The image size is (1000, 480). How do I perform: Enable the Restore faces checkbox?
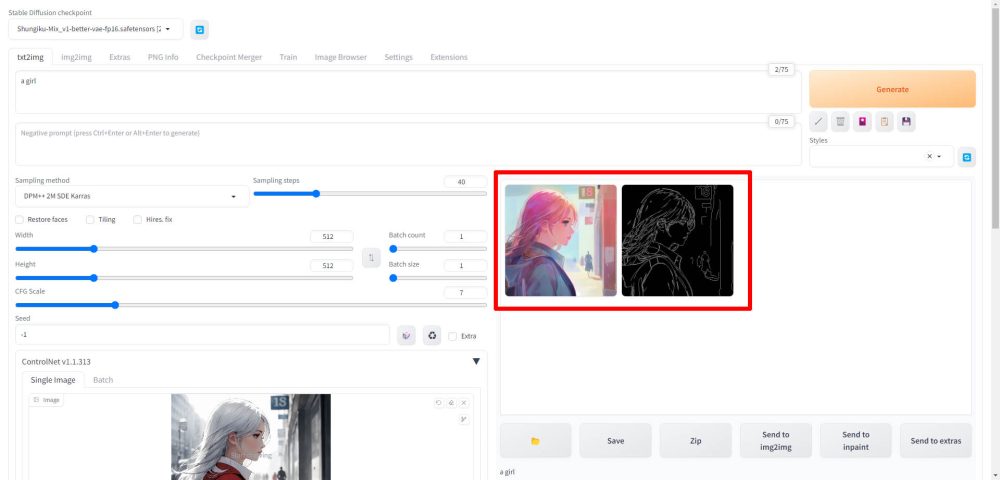tap(20, 219)
